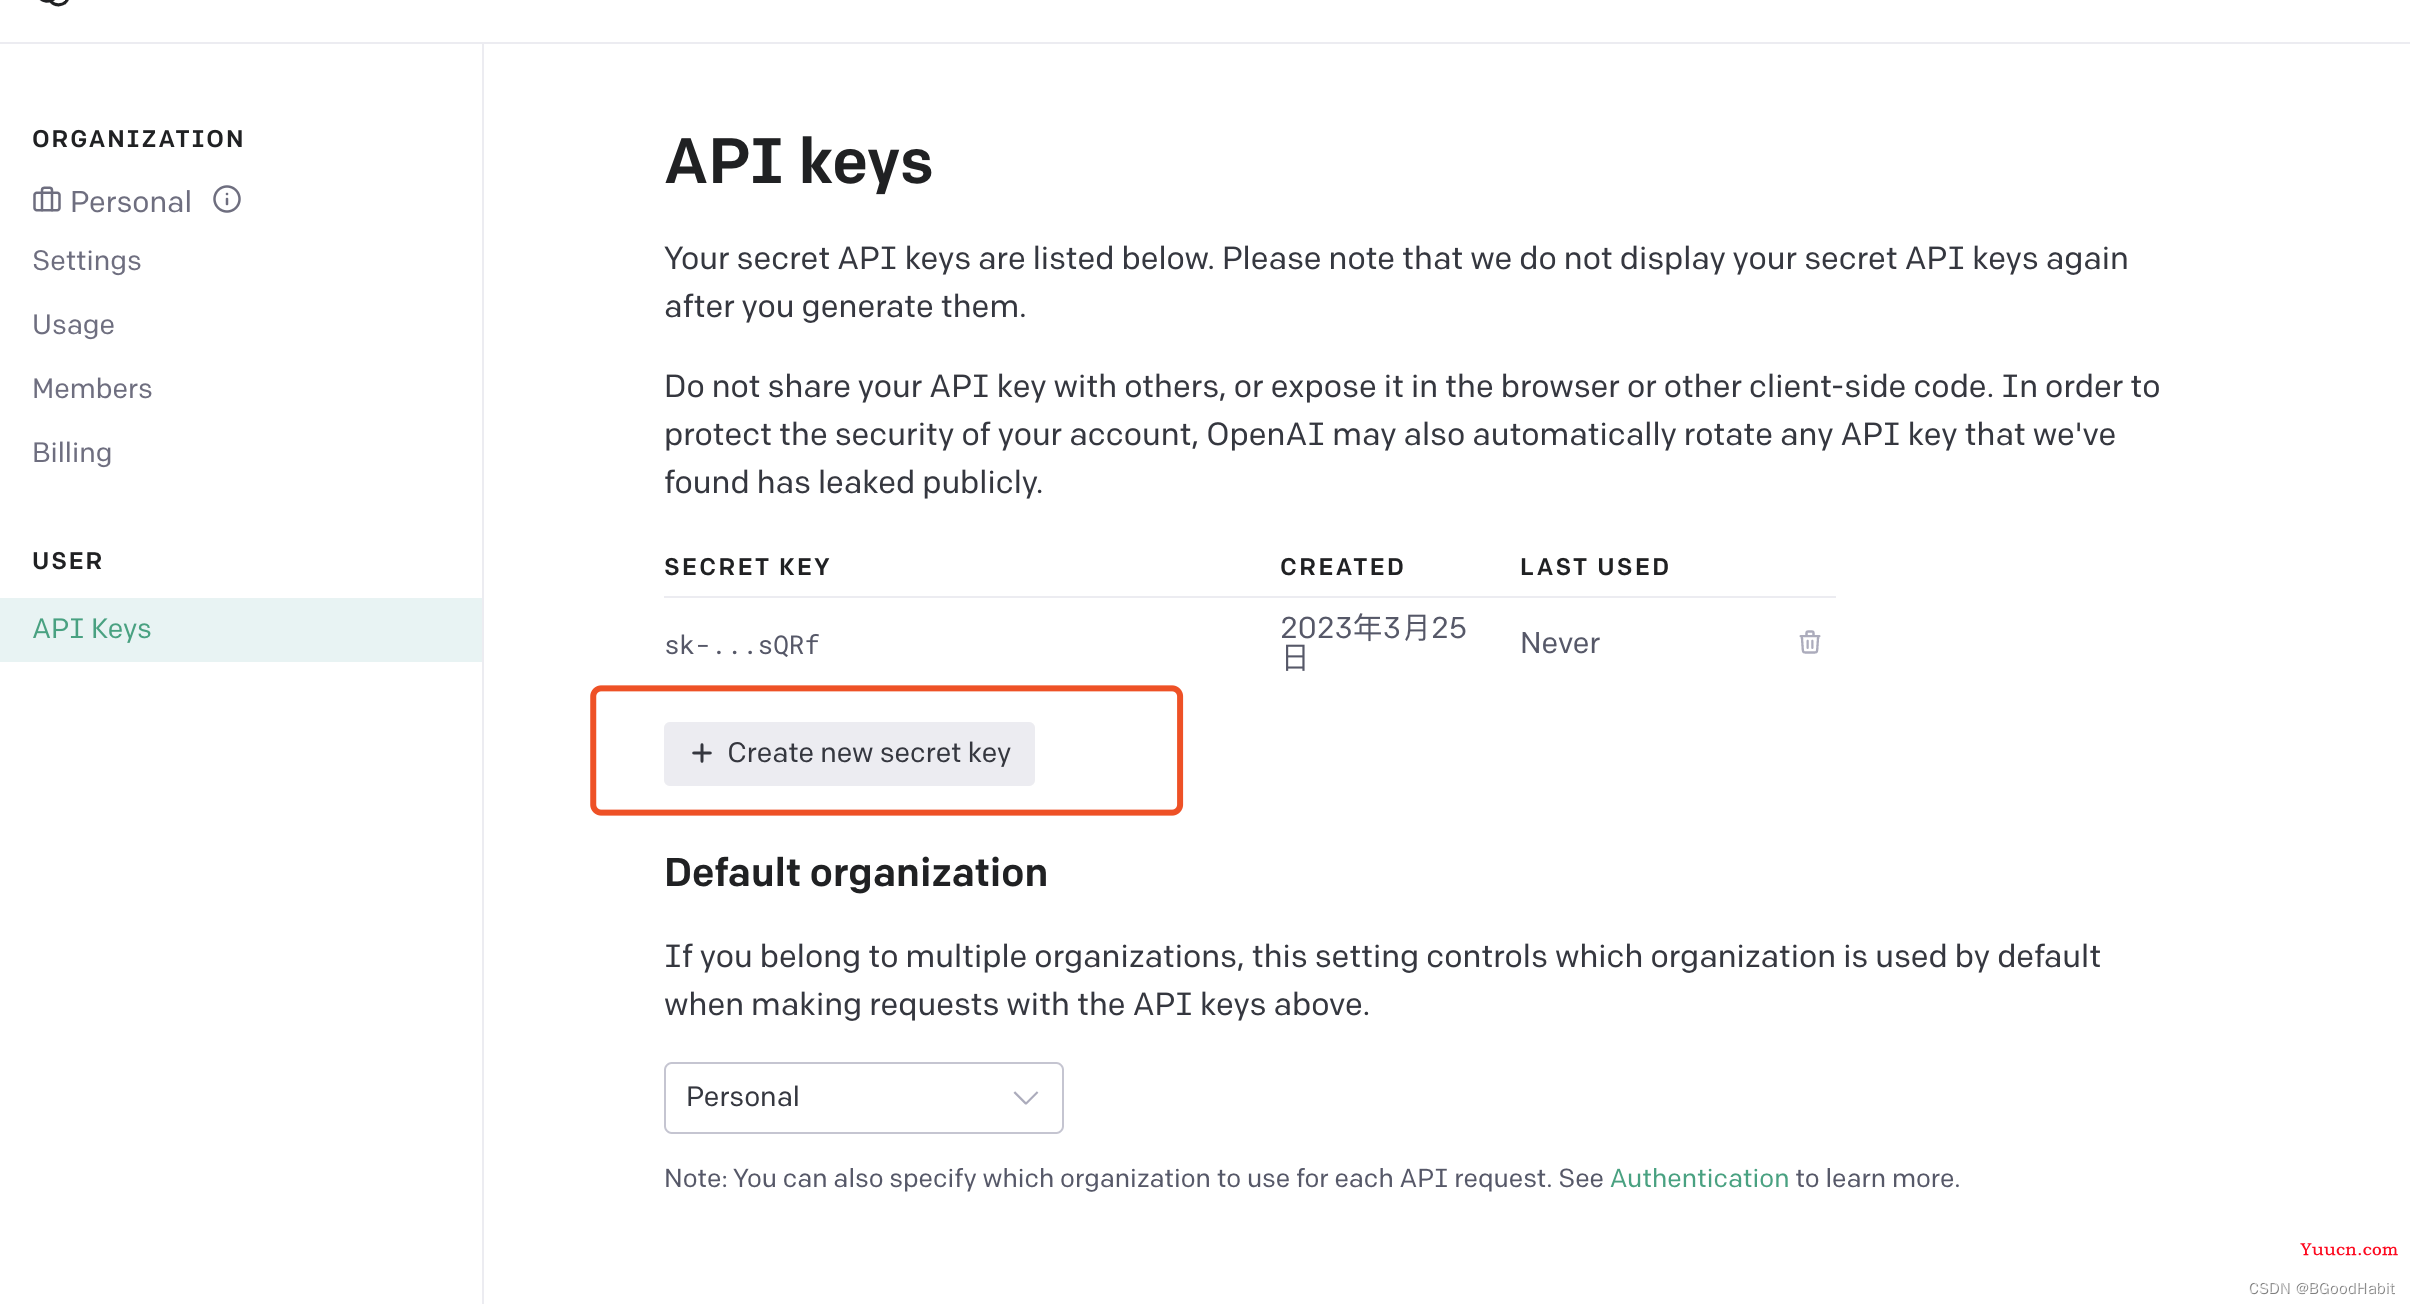Image resolution: width=2410 pixels, height=1304 pixels.
Task: Click the Billing menu item
Action: [x=72, y=451]
